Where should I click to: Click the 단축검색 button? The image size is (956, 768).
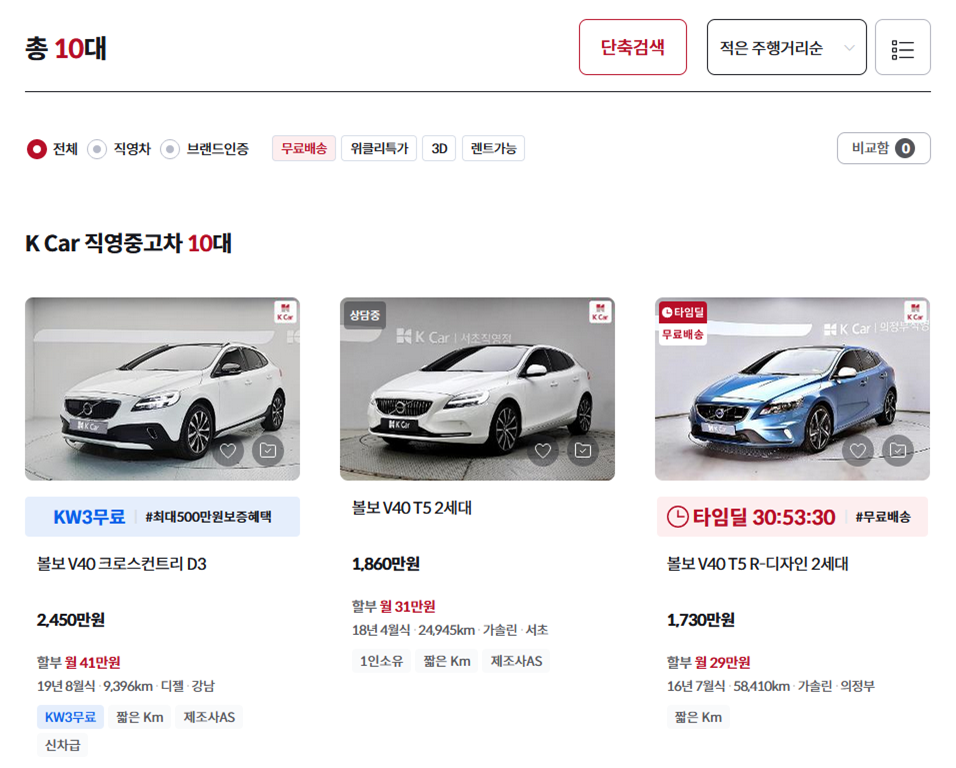(633, 48)
